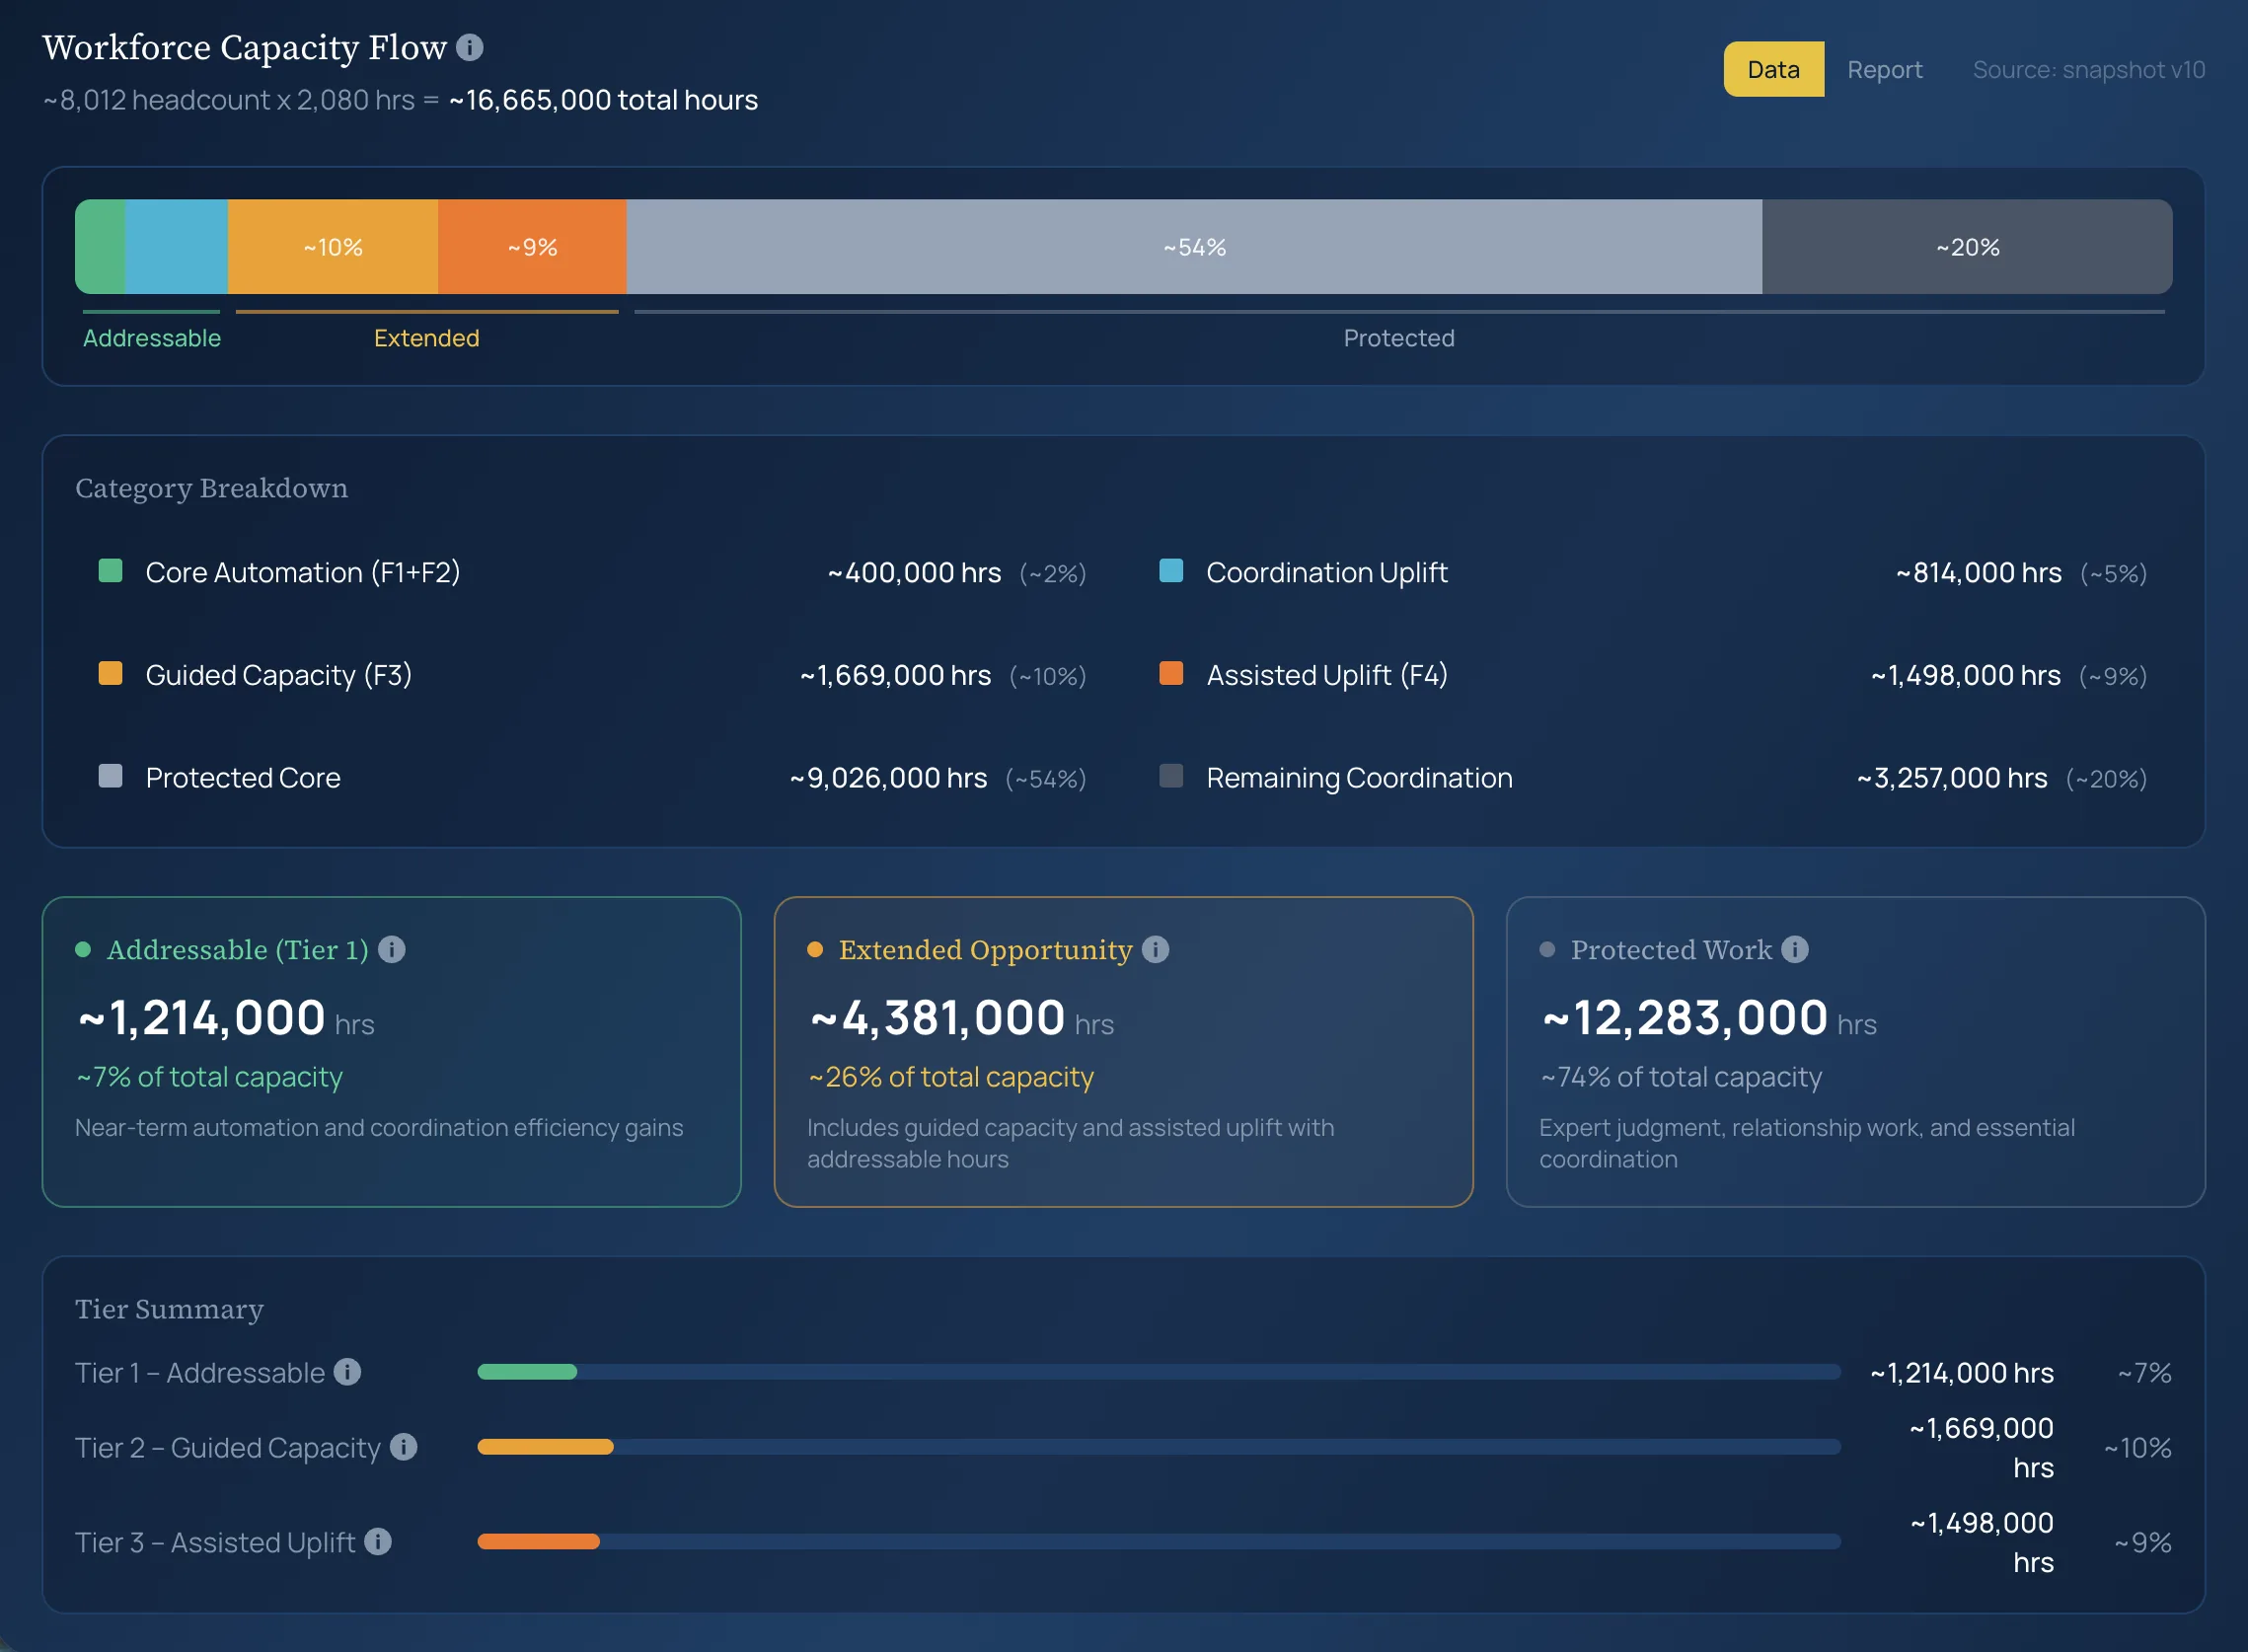Click info icon next to Extended Opportunity
Screen dimensions: 2248x1652
click(1155, 949)
